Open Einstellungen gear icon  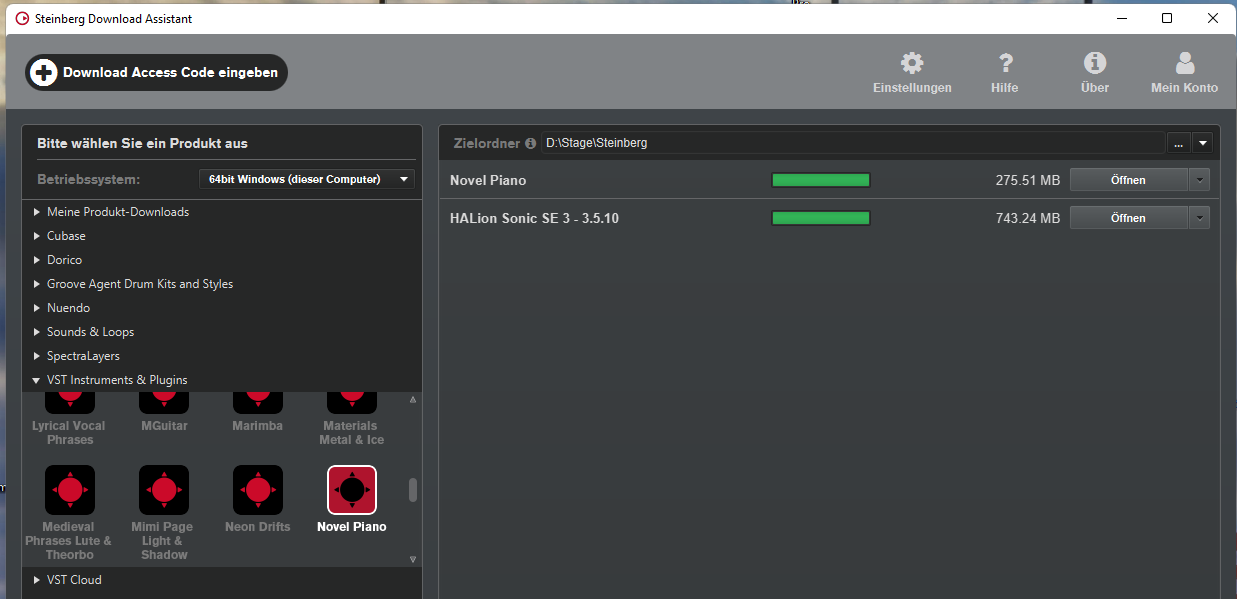pyautogui.click(x=912, y=64)
